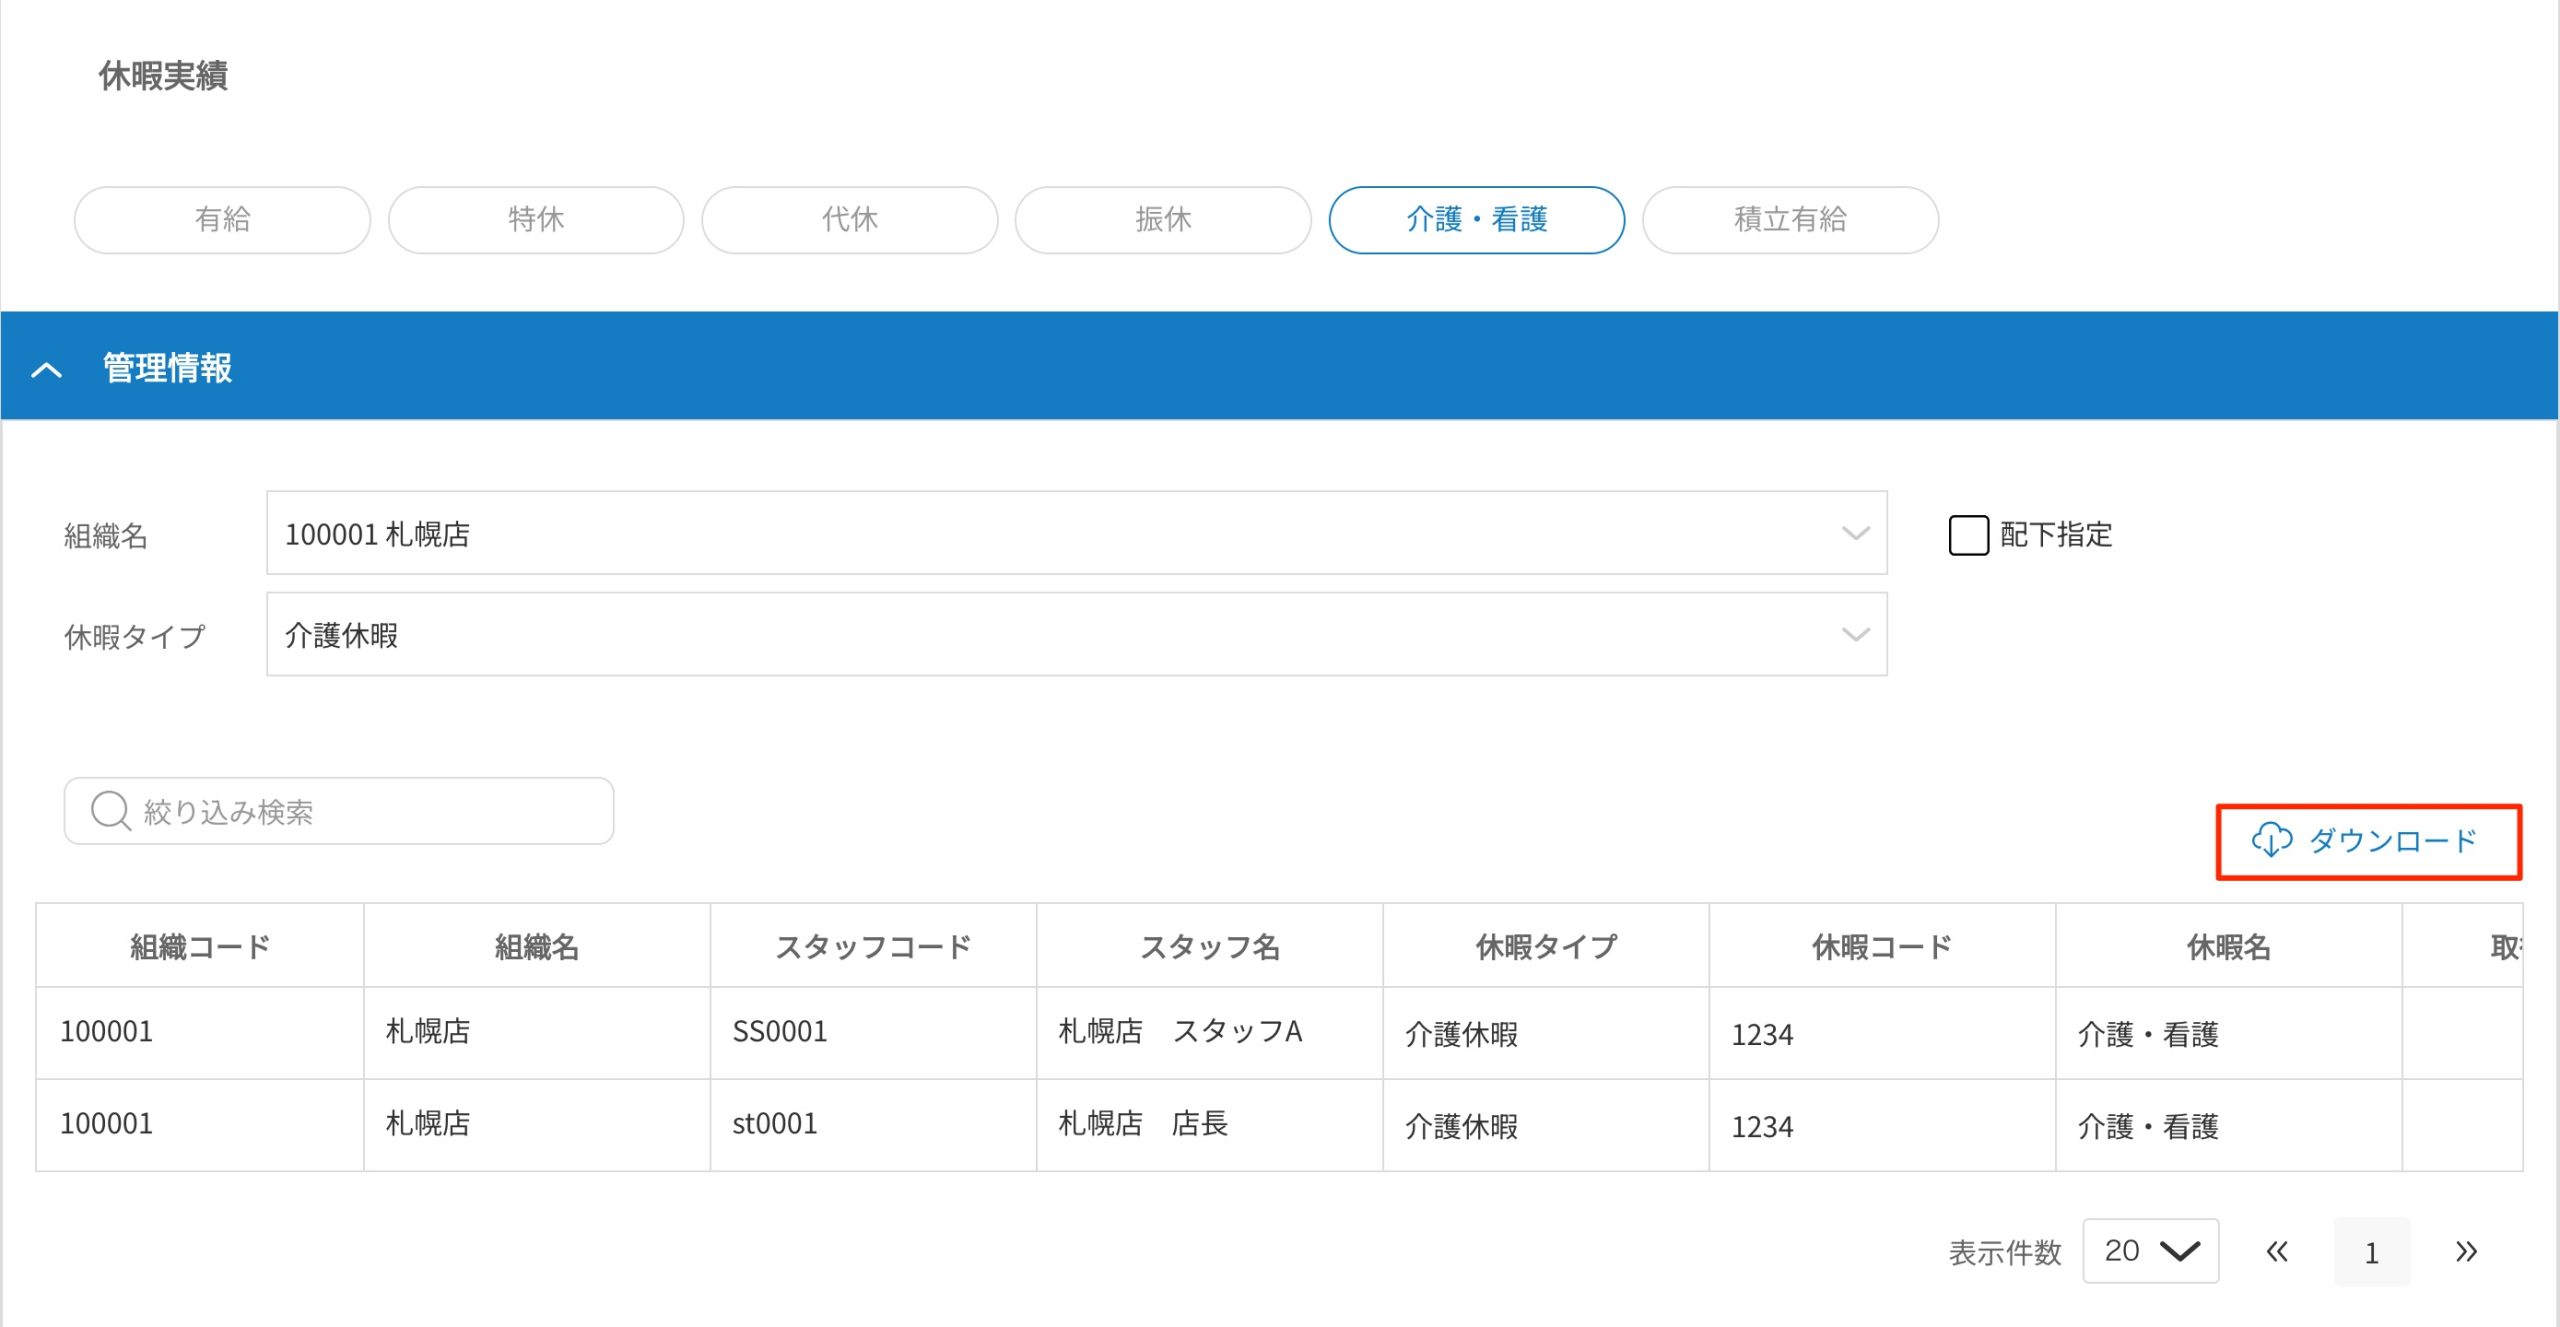
Task: Click the chevron on the 組織名 dropdown
Action: pos(1855,533)
